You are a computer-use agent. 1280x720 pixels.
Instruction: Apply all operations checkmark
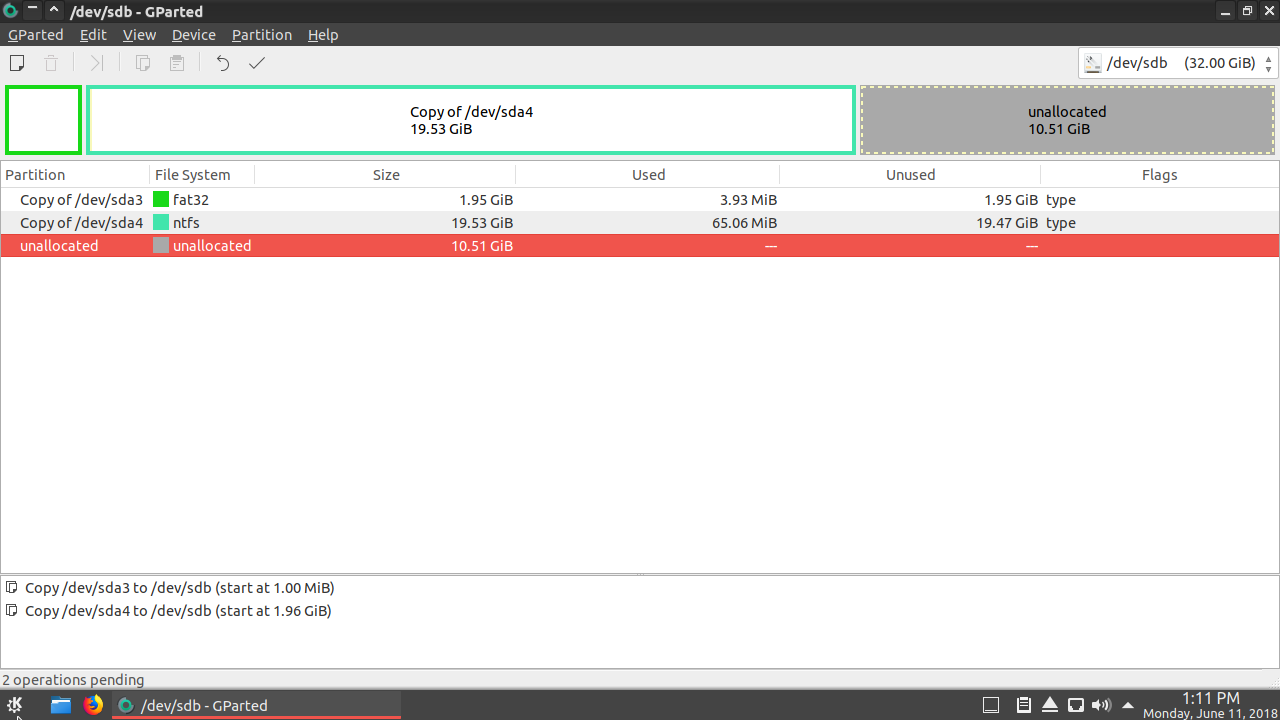257,63
